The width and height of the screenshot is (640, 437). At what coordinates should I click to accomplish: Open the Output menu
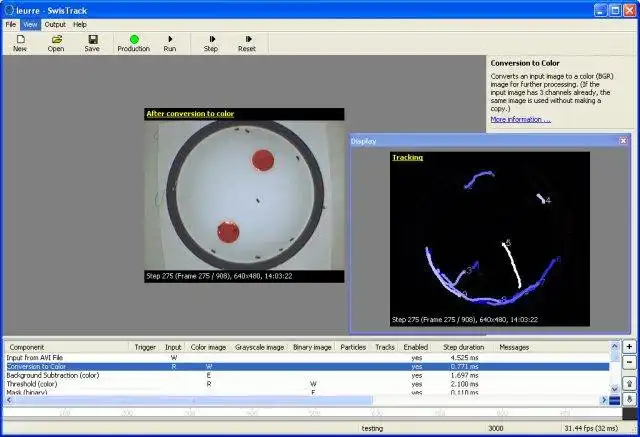[55, 24]
